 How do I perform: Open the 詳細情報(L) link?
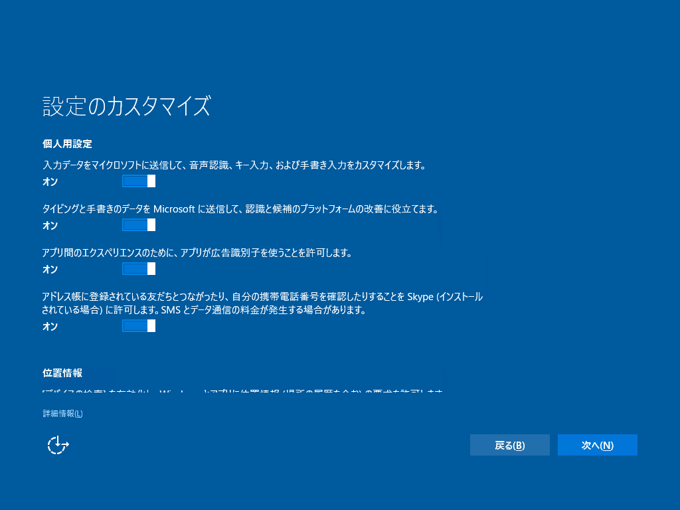(x=62, y=413)
